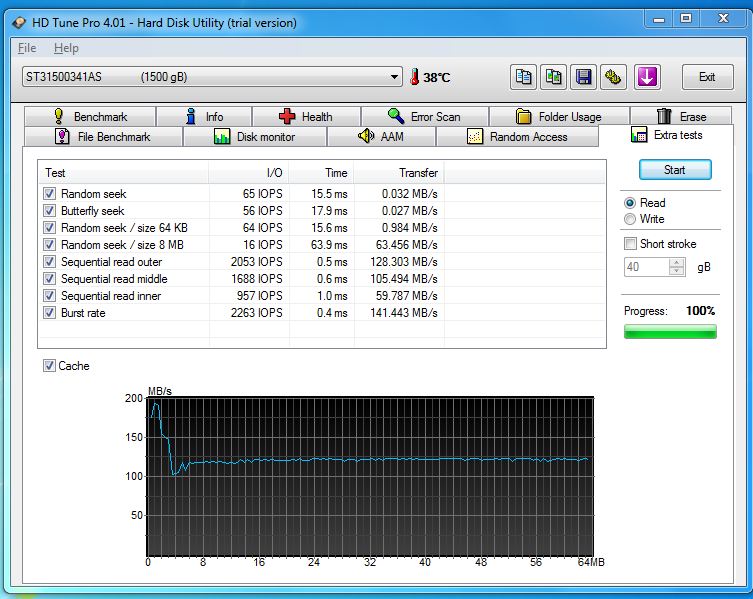The height and width of the screenshot is (599, 753).
Task: Open the File menu
Action: click(27, 48)
